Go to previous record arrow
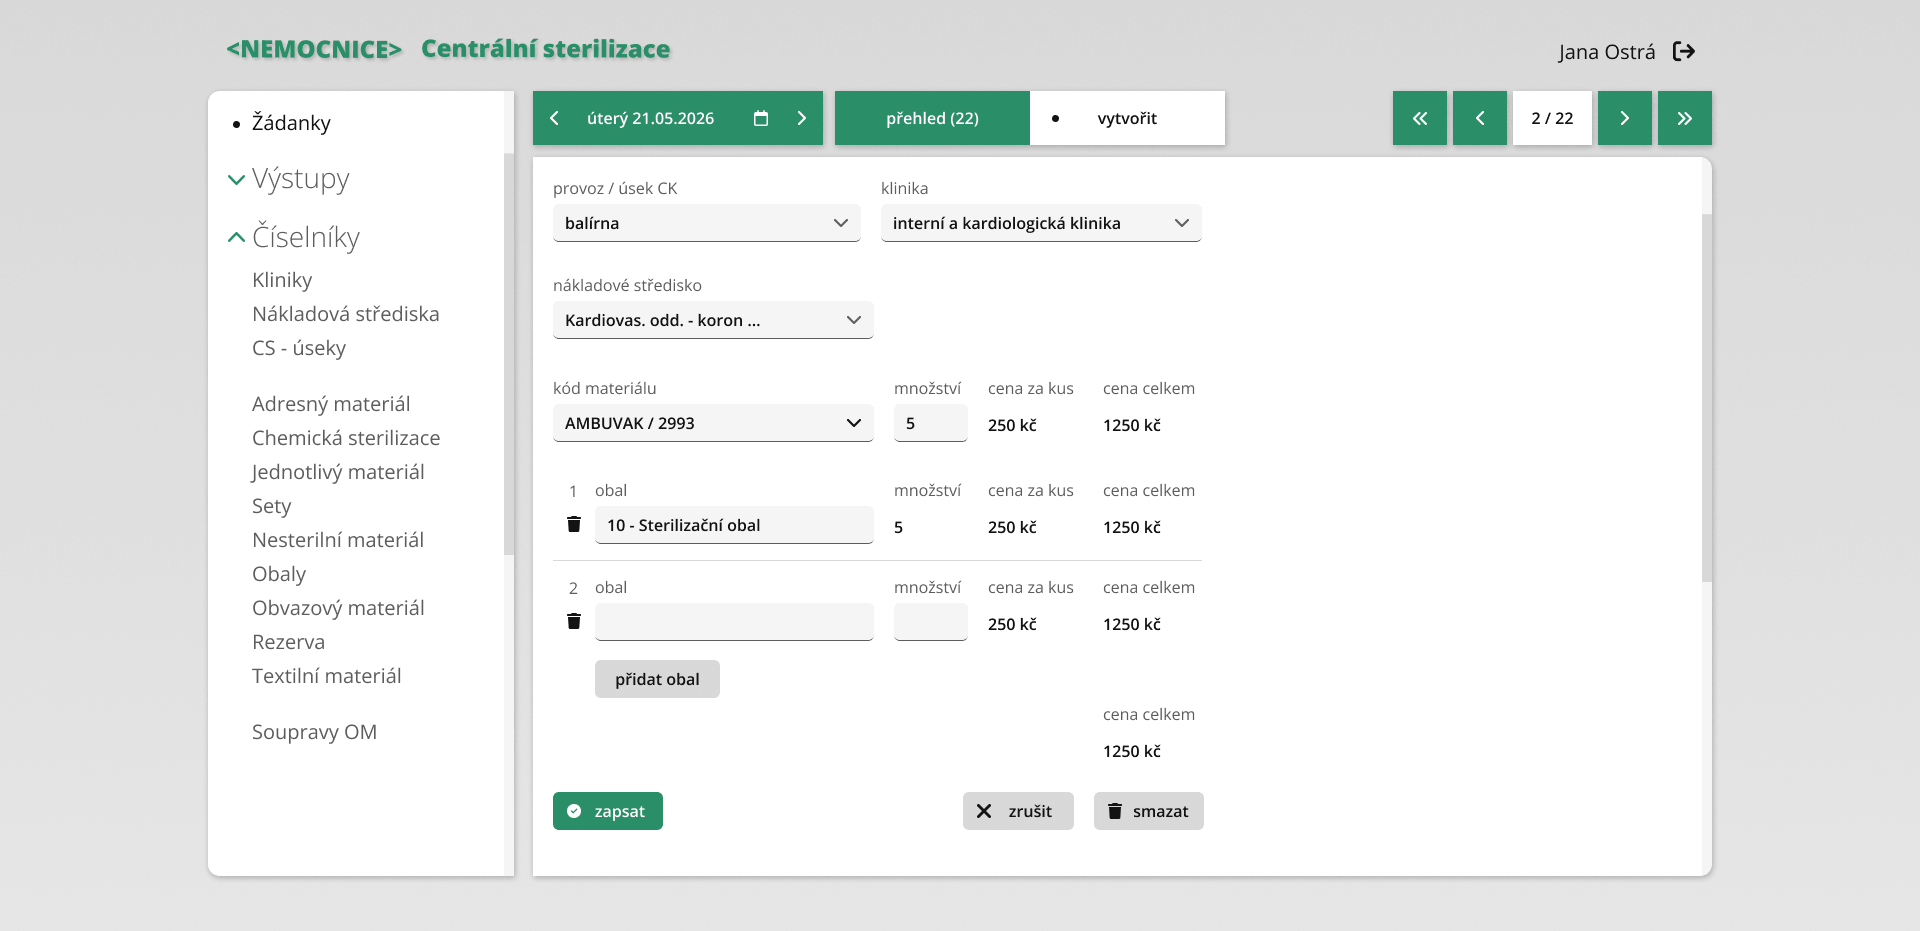Viewport: 1920px width, 931px height. pos(1480,118)
